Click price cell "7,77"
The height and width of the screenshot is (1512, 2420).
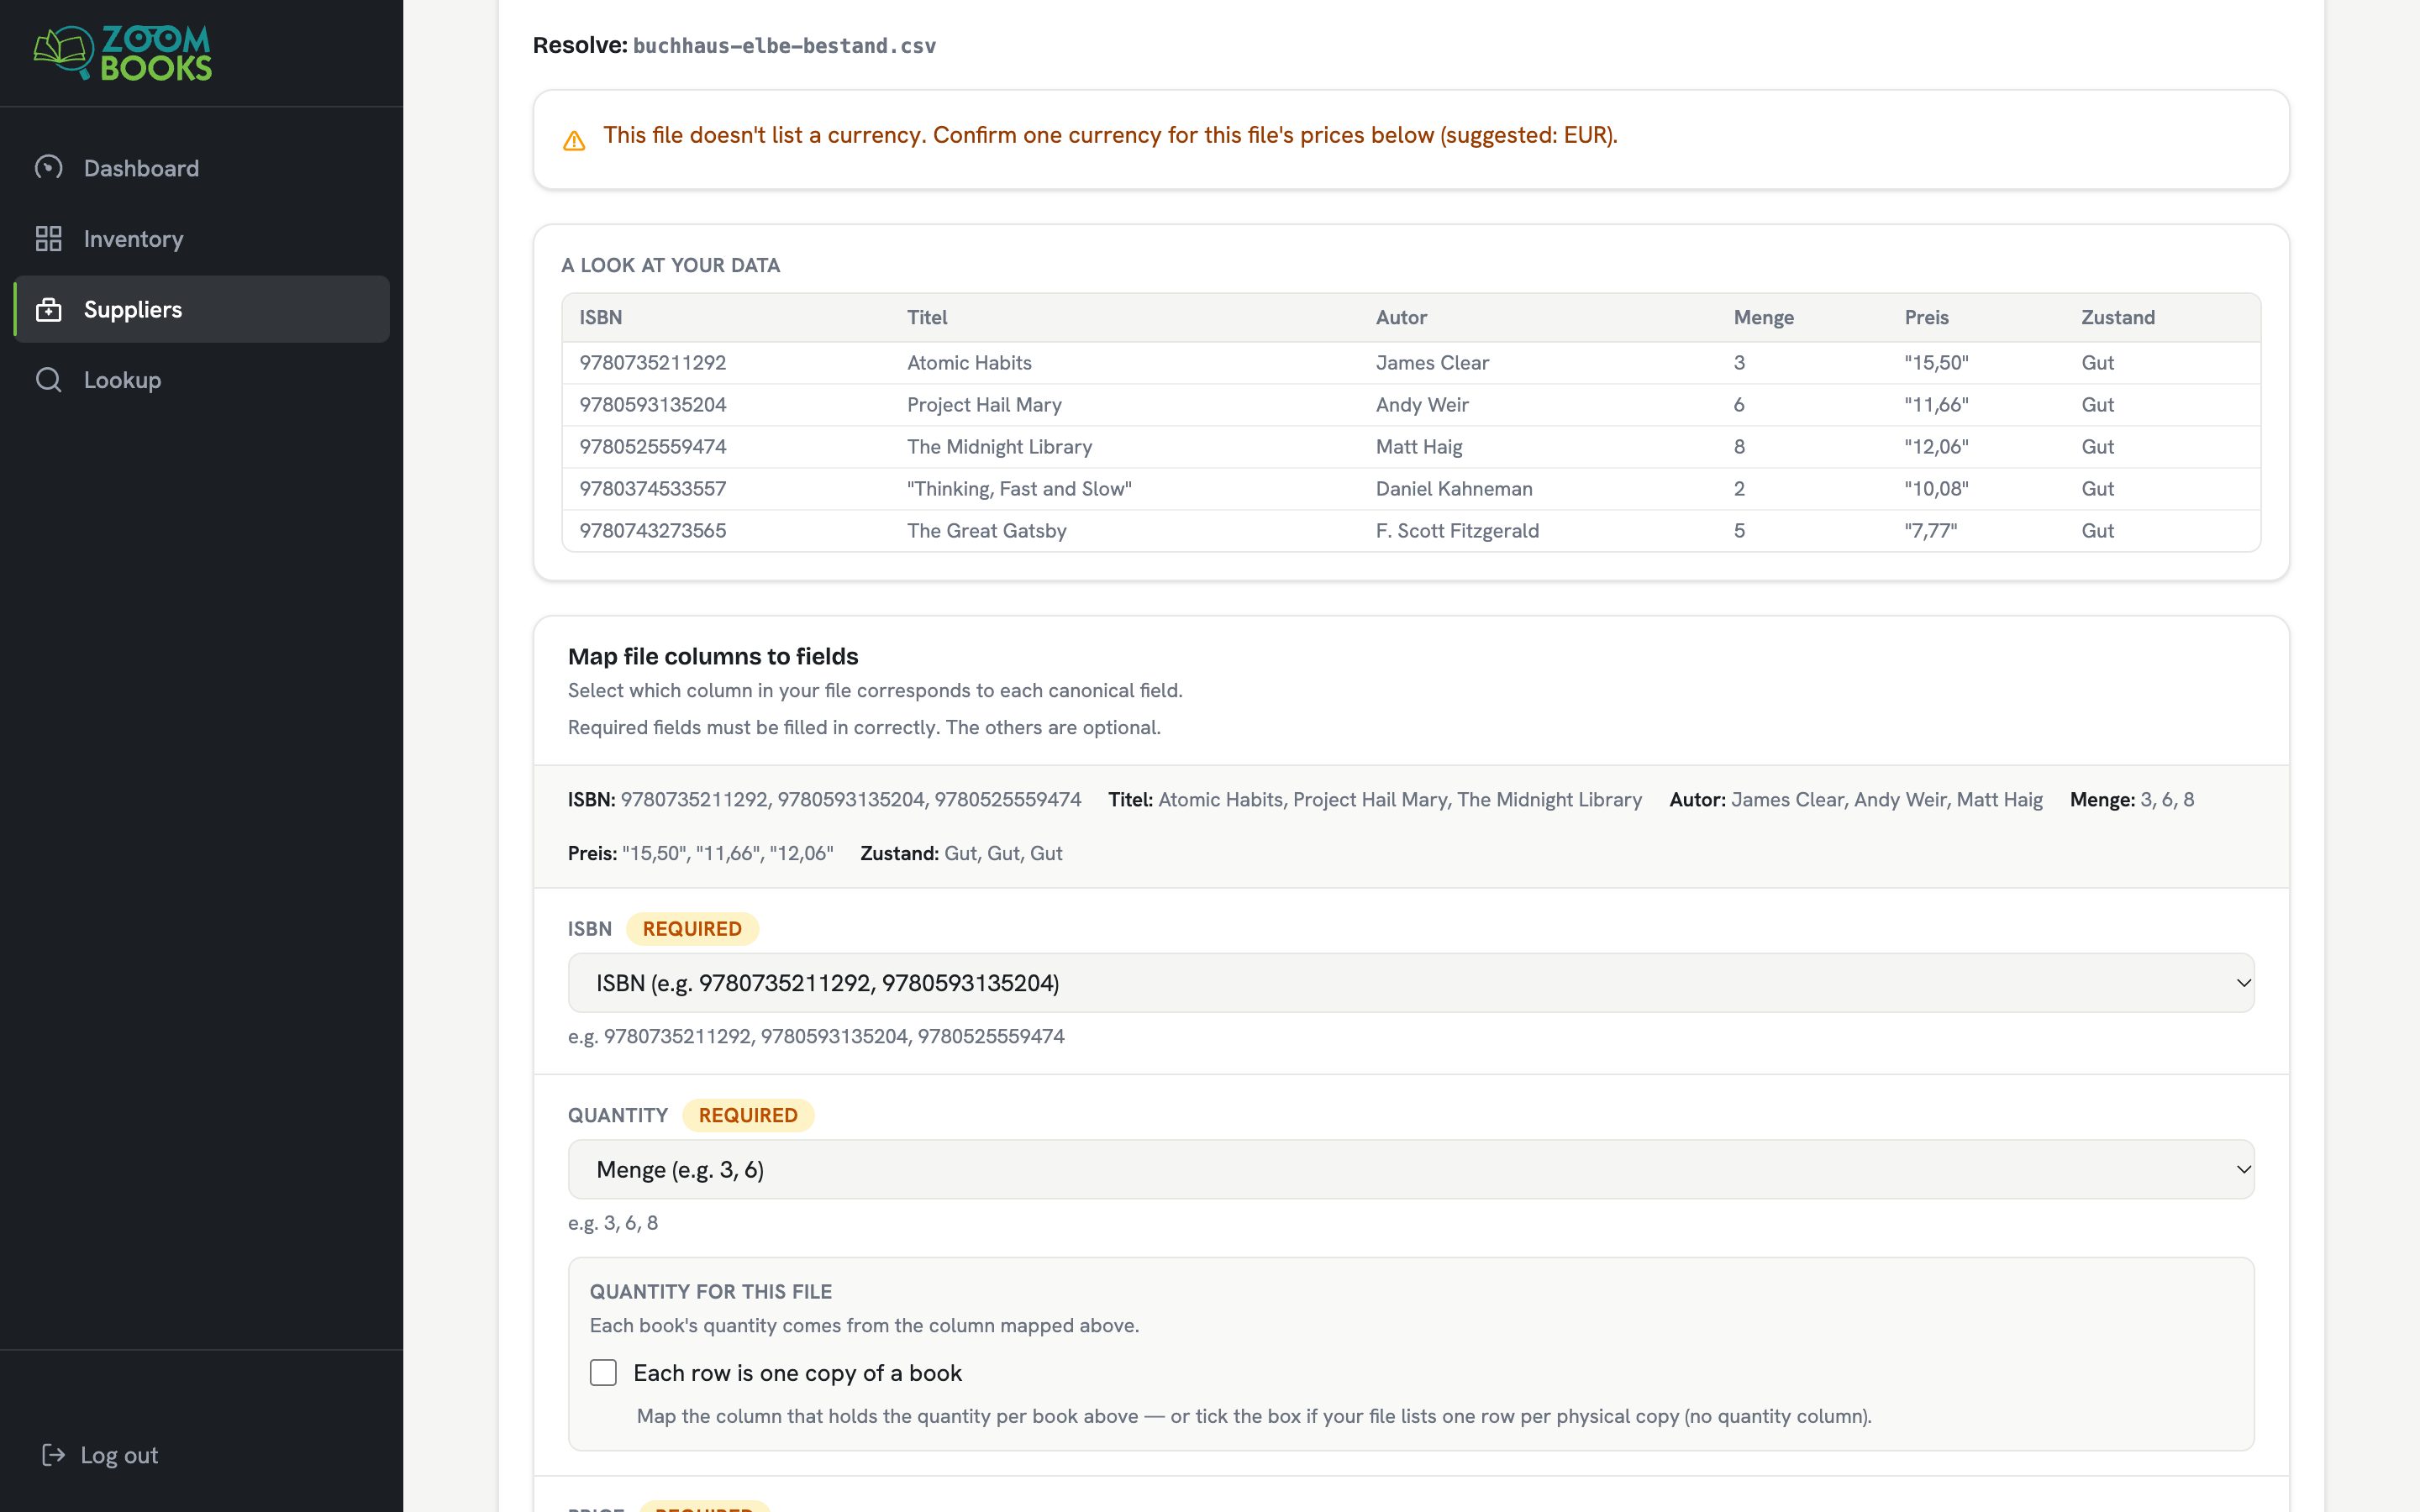(x=1931, y=531)
